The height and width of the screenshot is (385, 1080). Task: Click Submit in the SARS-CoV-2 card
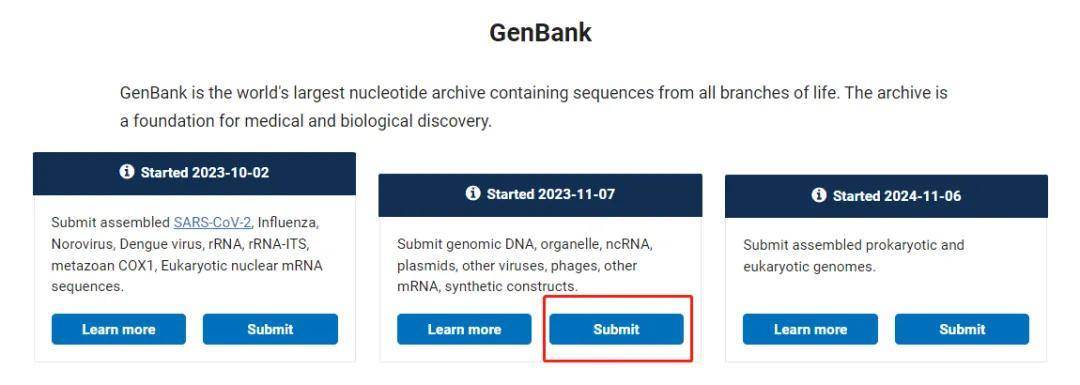pos(270,329)
